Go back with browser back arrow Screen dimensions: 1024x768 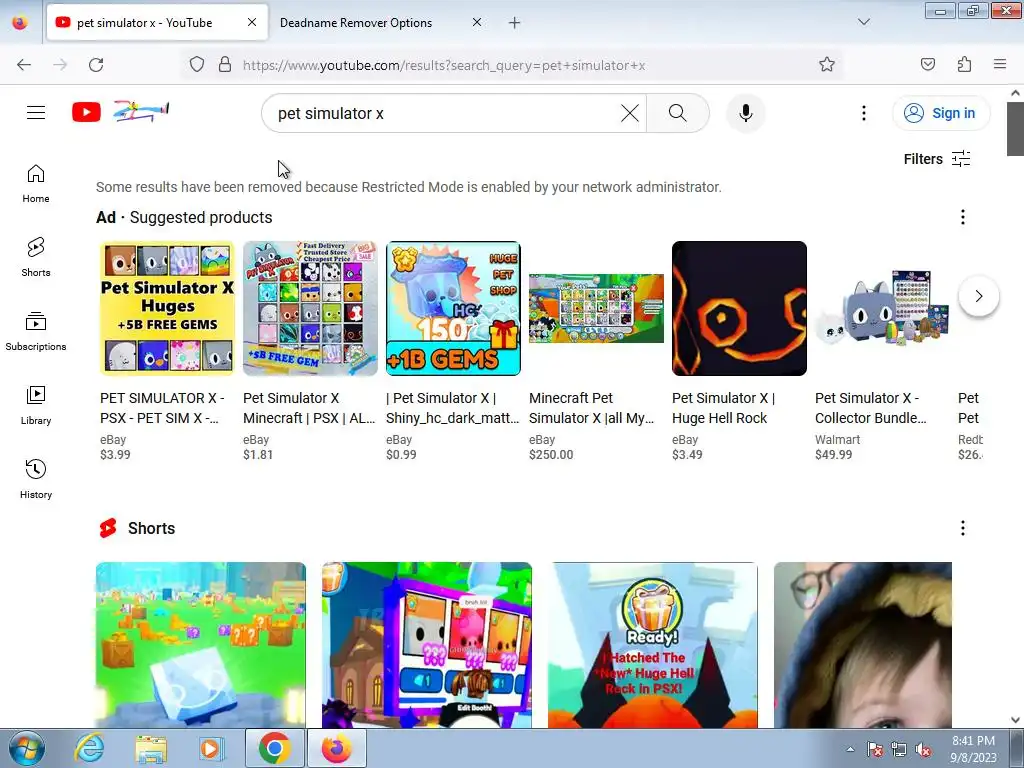[24, 65]
